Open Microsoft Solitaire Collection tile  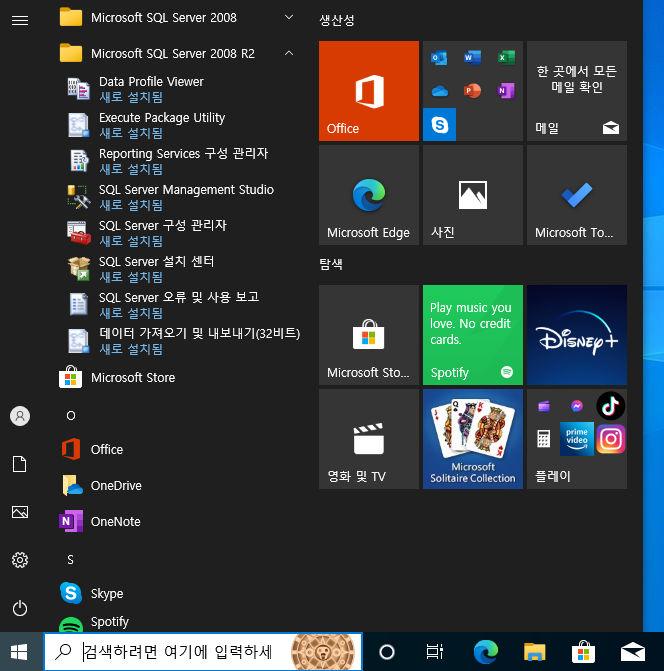pyautogui.click(x=473, y=439)
